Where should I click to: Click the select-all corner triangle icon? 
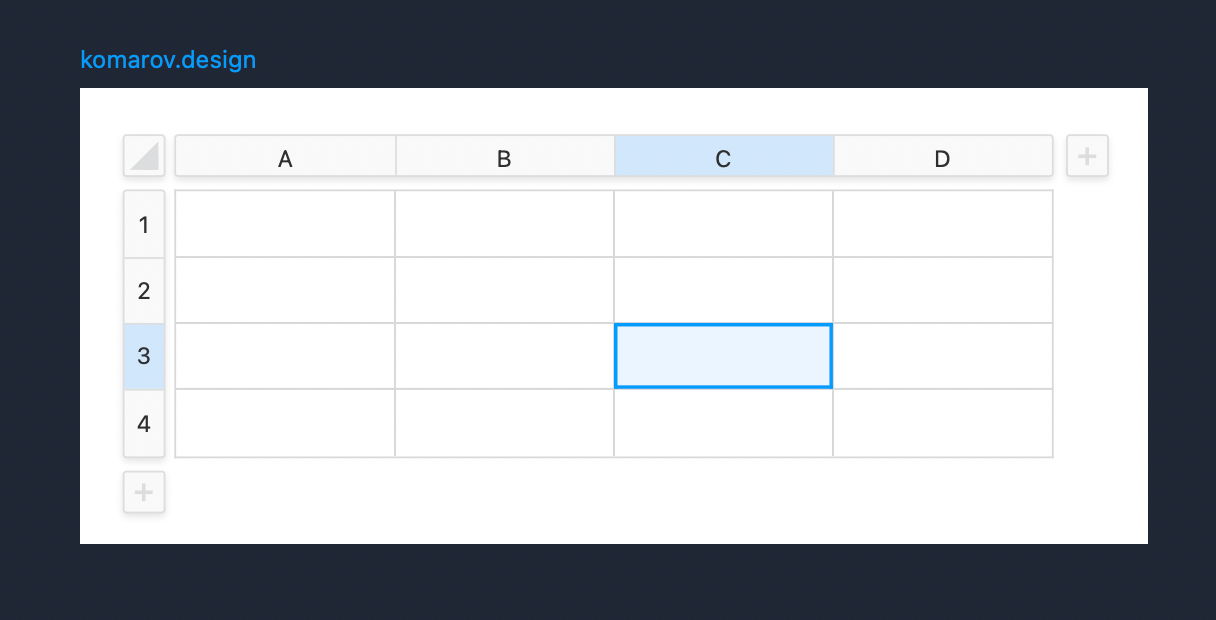[144, 156]
